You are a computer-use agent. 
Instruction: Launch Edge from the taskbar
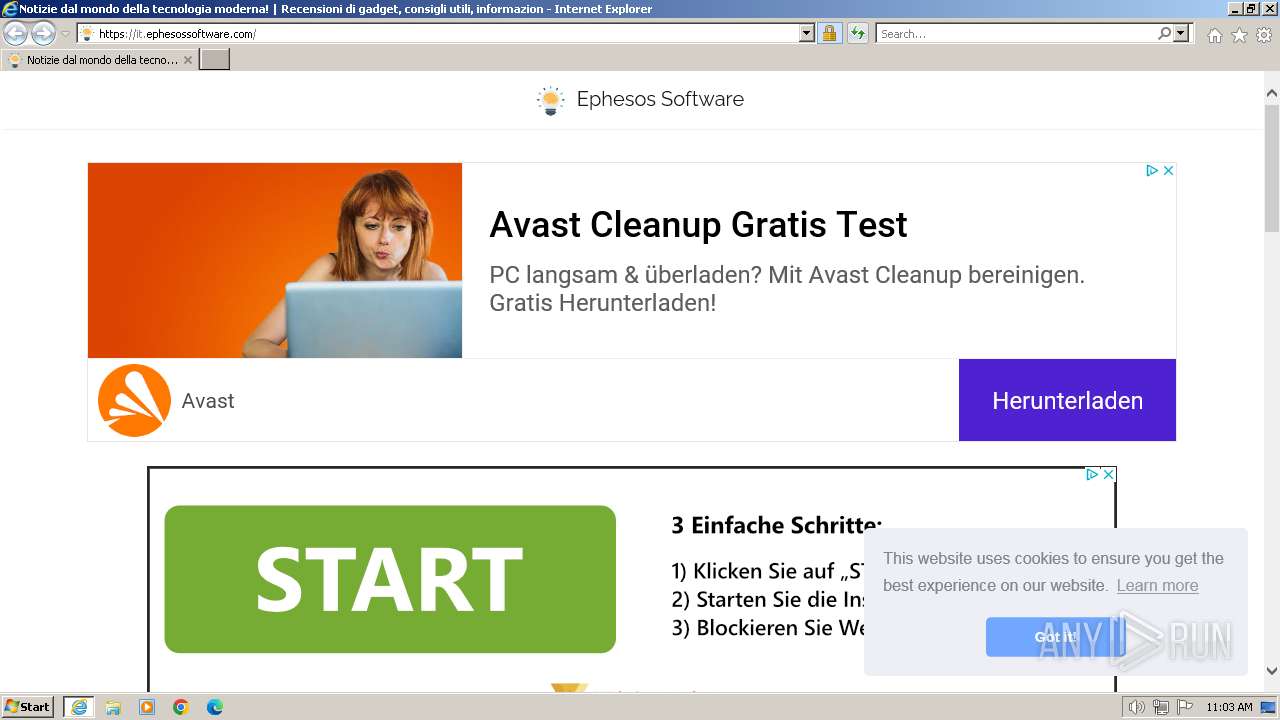coord(215,707)
